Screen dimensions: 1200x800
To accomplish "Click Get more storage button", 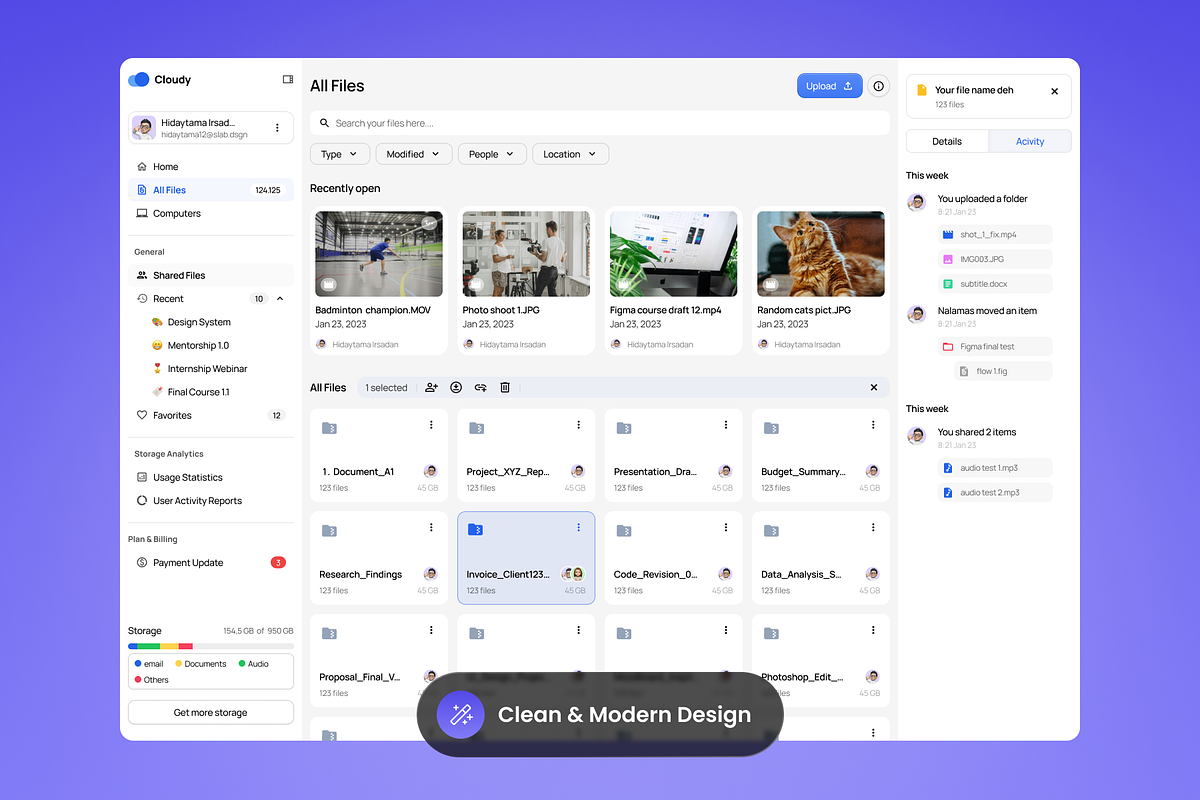I will click(210, 713).
